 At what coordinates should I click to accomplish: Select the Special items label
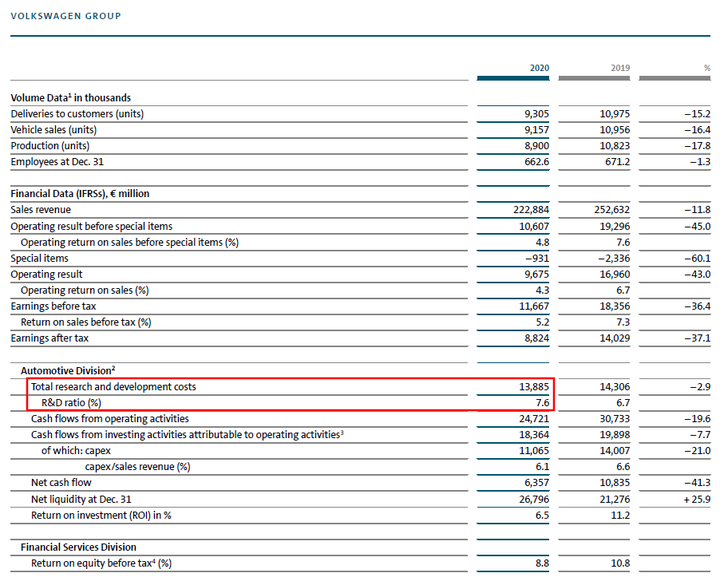pyautogui.click(x=39, y=259)
